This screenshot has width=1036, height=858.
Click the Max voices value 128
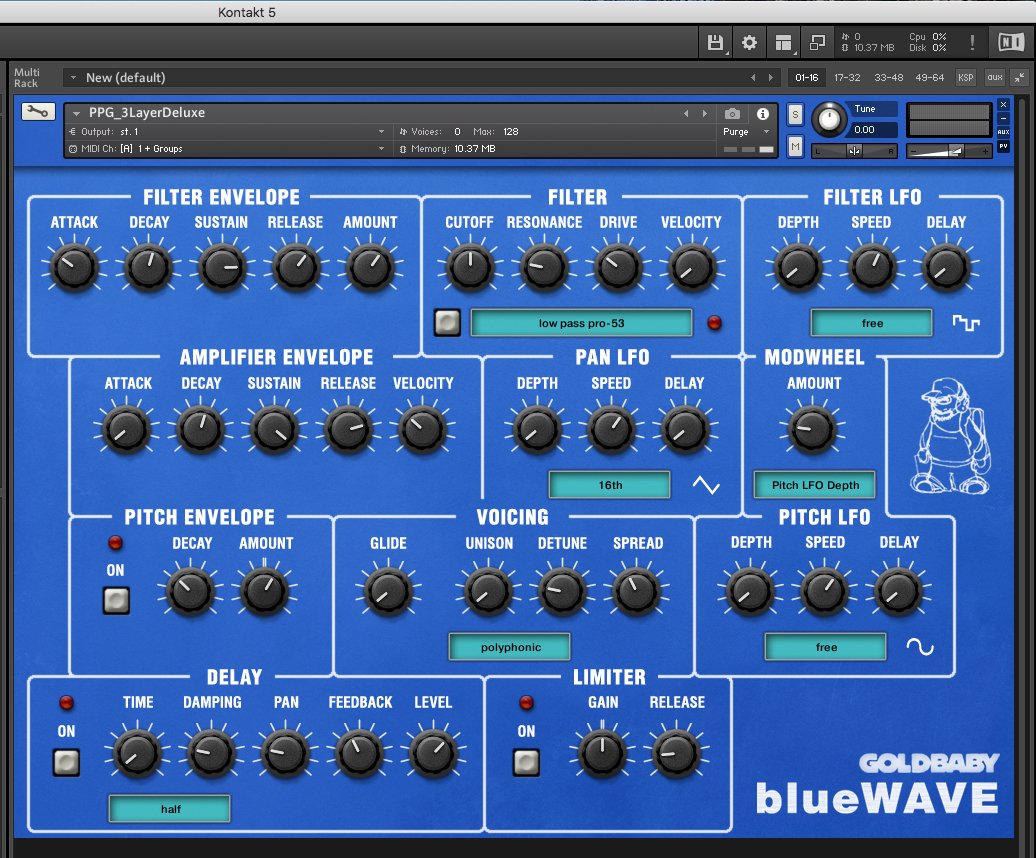pos(511,131)
